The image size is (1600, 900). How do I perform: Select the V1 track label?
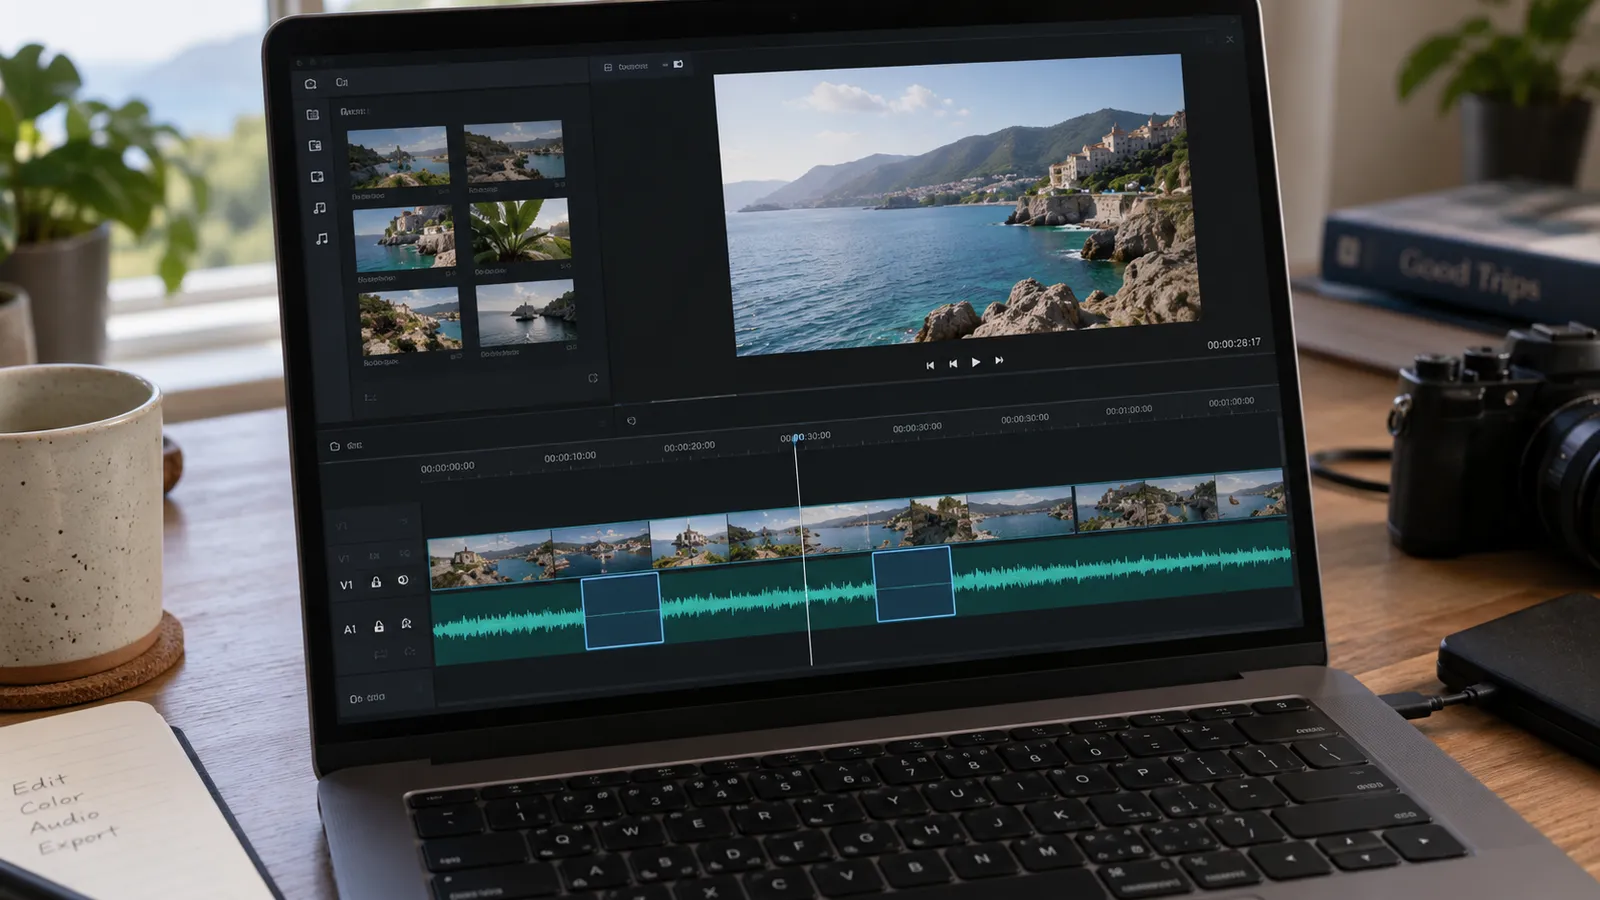(x=346, y=585)
